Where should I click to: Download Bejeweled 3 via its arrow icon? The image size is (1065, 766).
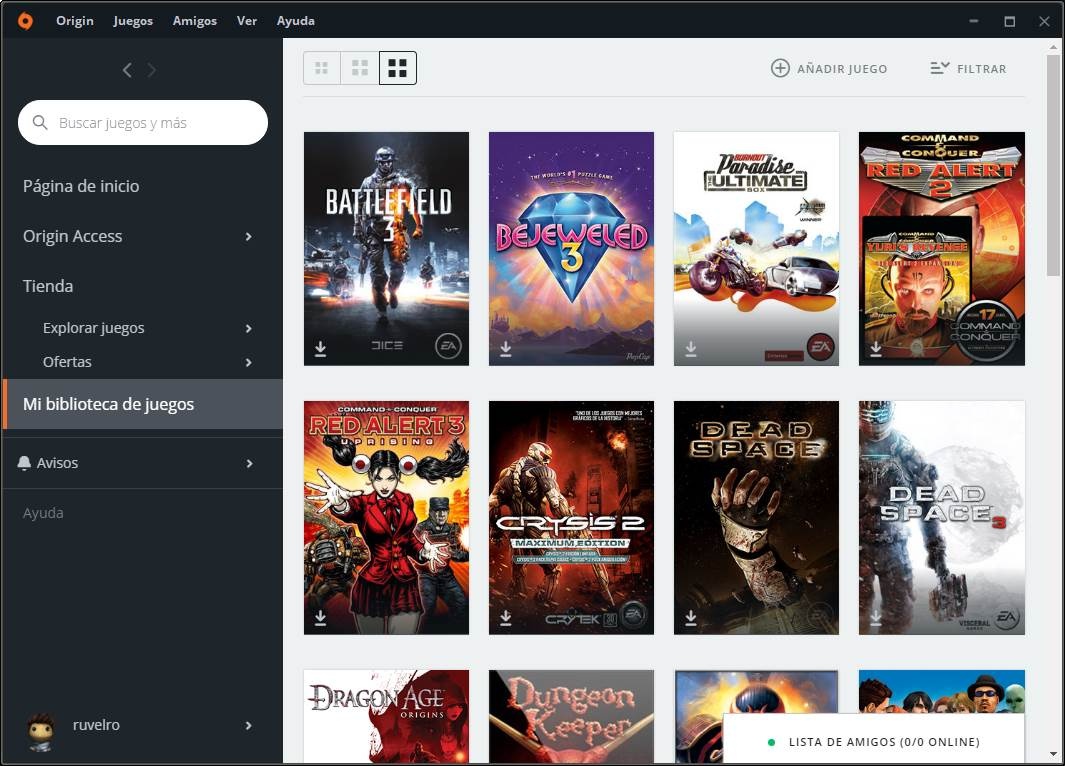tap(506, 349)
